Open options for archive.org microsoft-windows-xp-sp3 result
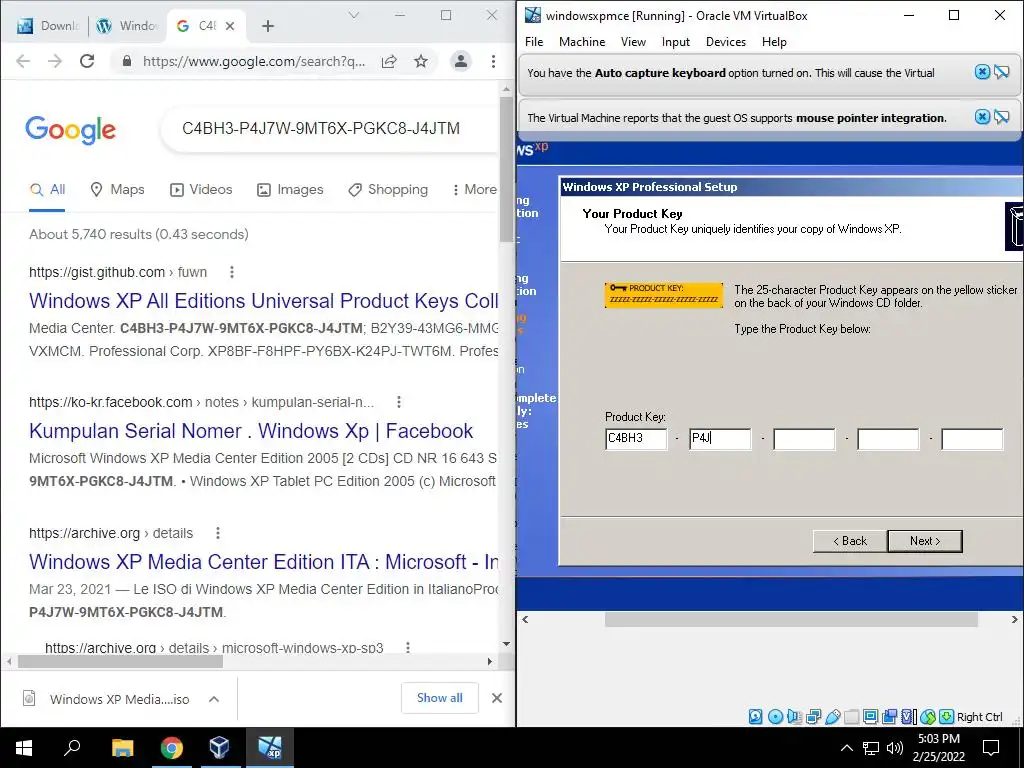This screenshot has height=768, width=1024. tap(408, 647)
